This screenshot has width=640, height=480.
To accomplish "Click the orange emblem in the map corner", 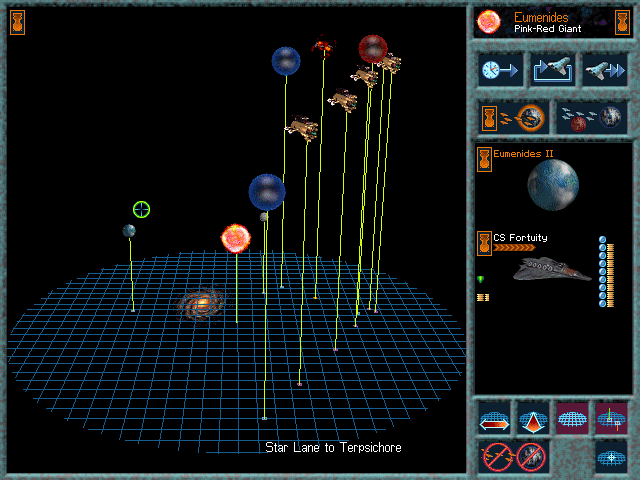I will point(18,22).
